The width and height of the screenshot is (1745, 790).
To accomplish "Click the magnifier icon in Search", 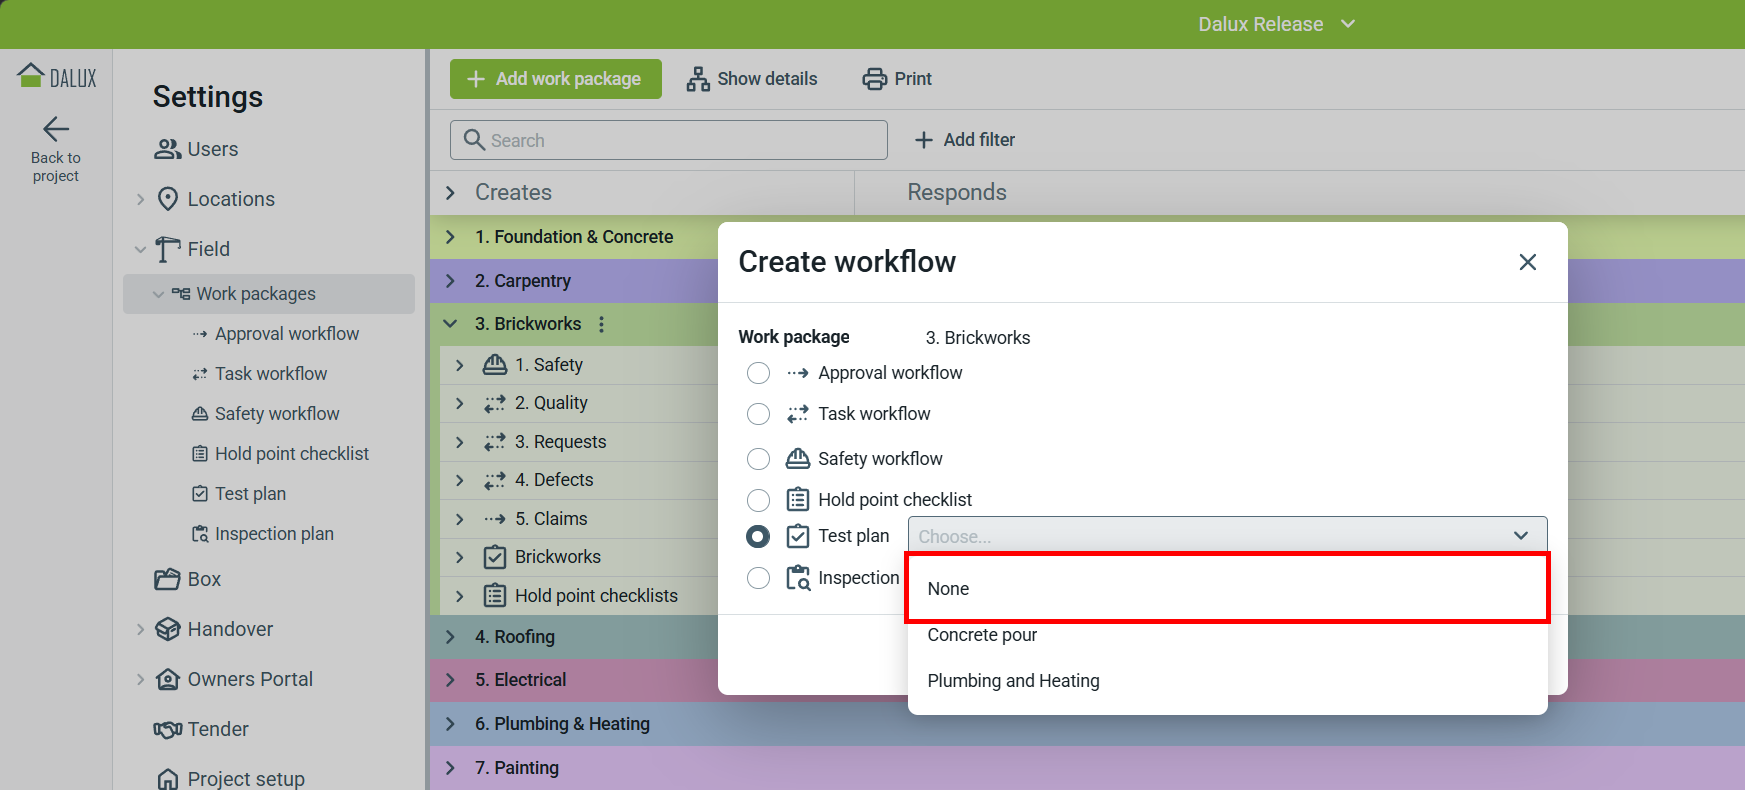I will point(475,140).
